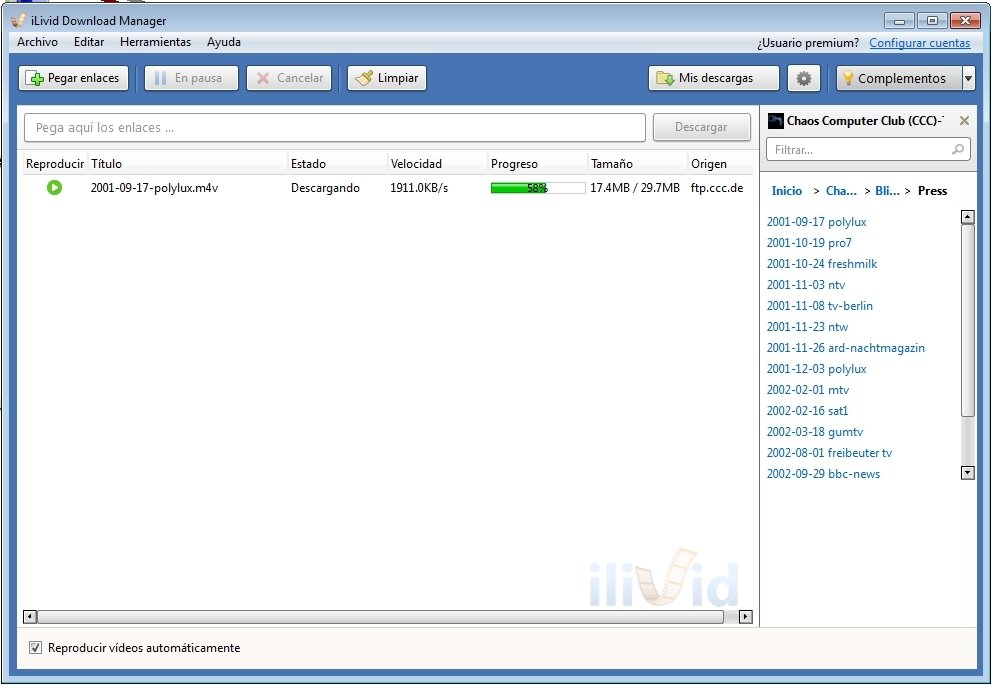Open 2001-11-23 ntw link

click(x=807, y=327)
